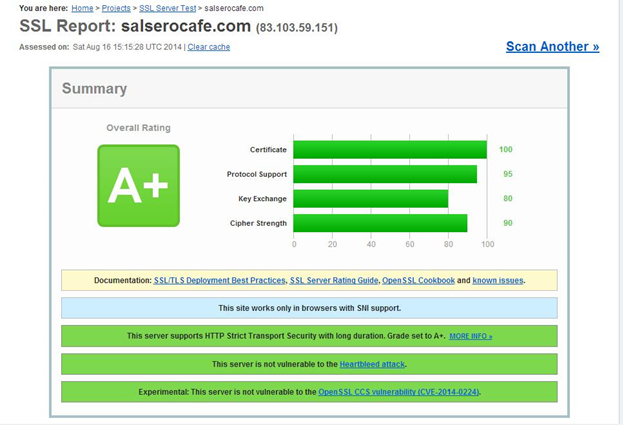Select the Protocol Support score value 95
The width and height of the screenshot is (623, 428).
pos(508,174)
